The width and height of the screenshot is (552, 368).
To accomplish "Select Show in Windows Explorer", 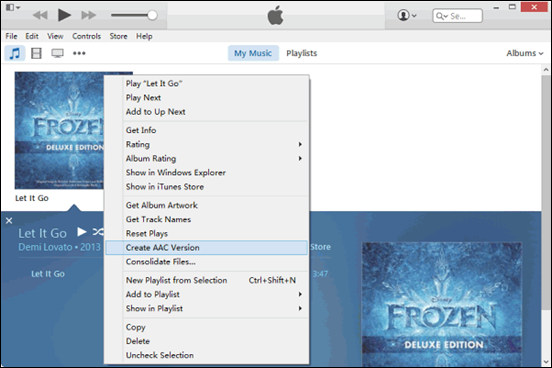I will point(207,173).
